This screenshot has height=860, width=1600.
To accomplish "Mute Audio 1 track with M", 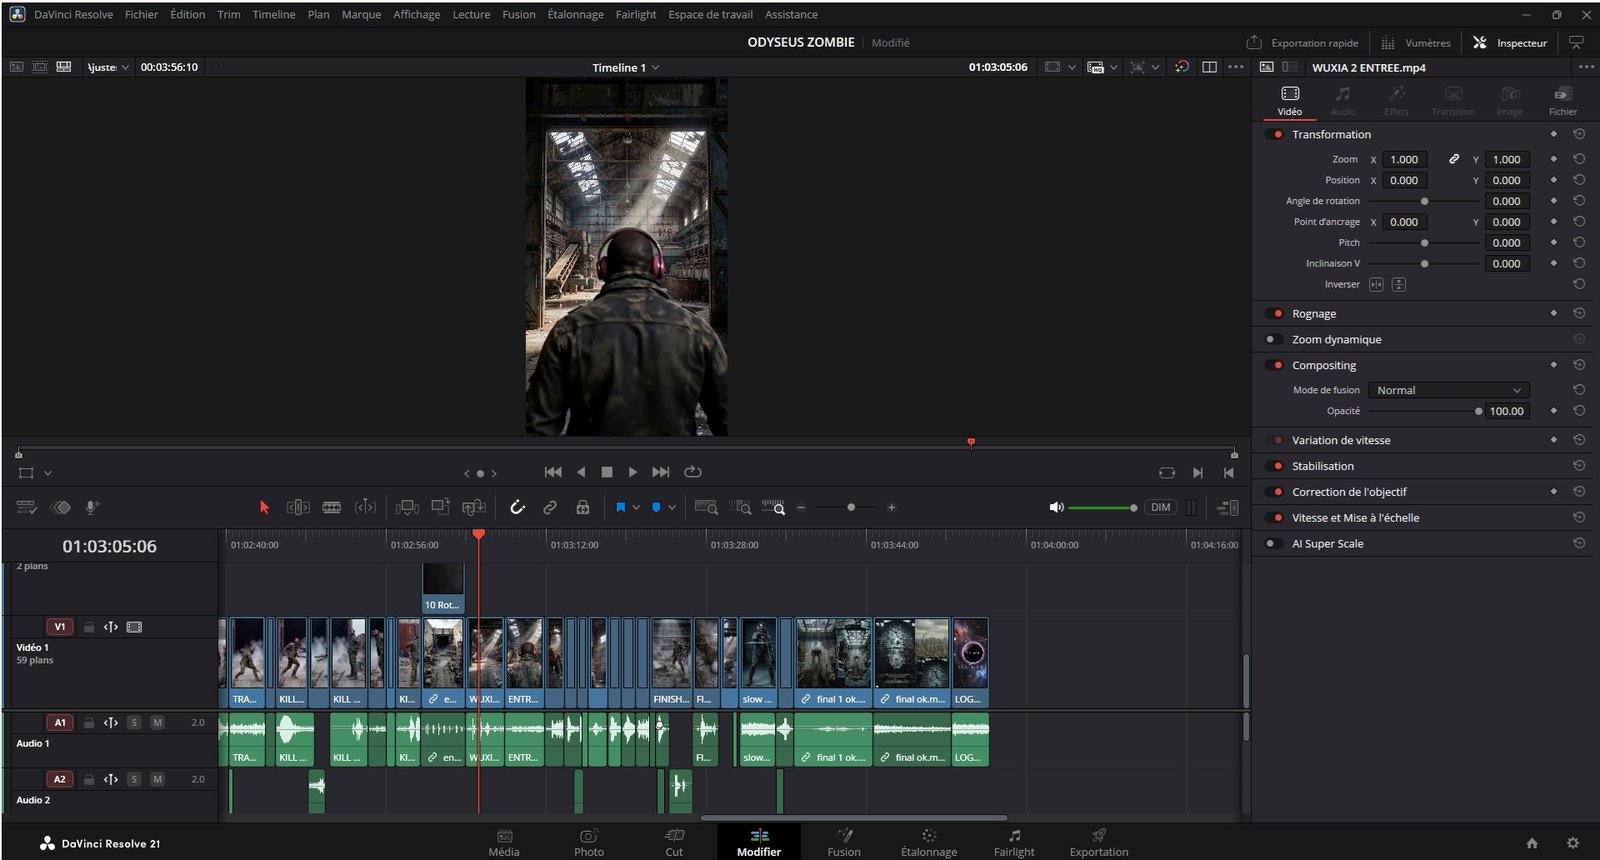I will click(157, 722).
